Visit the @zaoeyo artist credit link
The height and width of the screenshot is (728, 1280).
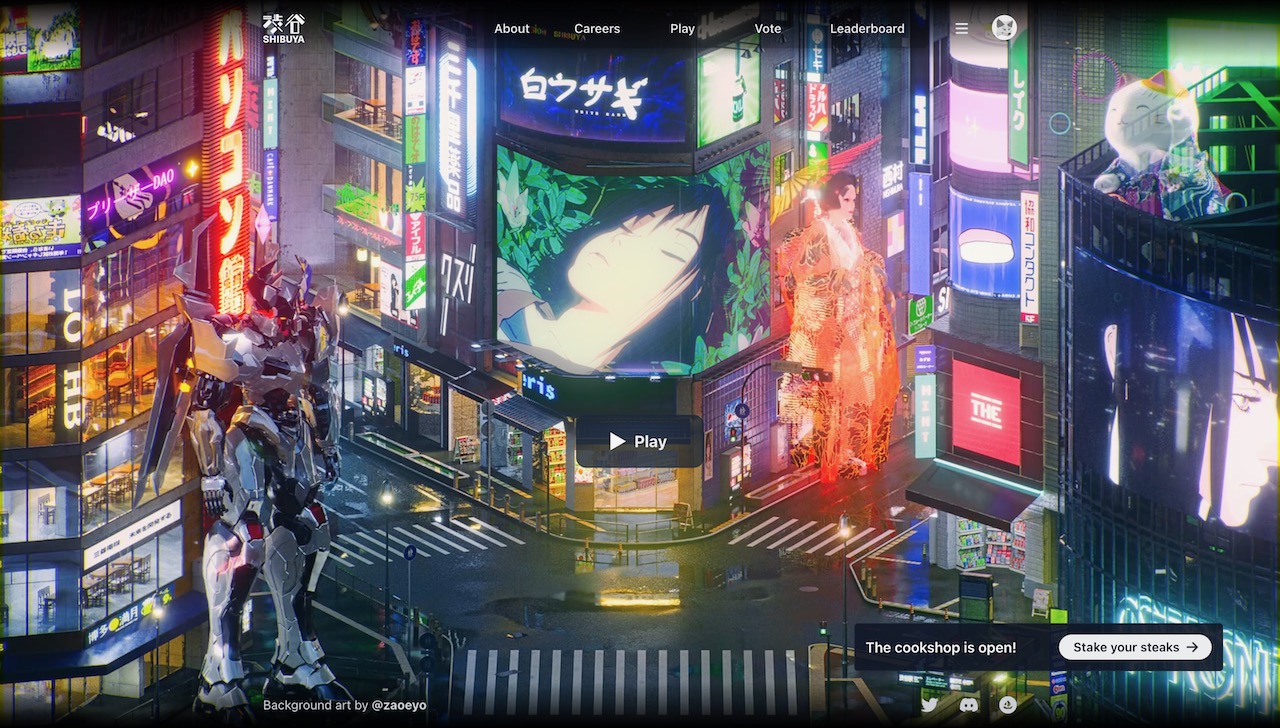(399, 705)
